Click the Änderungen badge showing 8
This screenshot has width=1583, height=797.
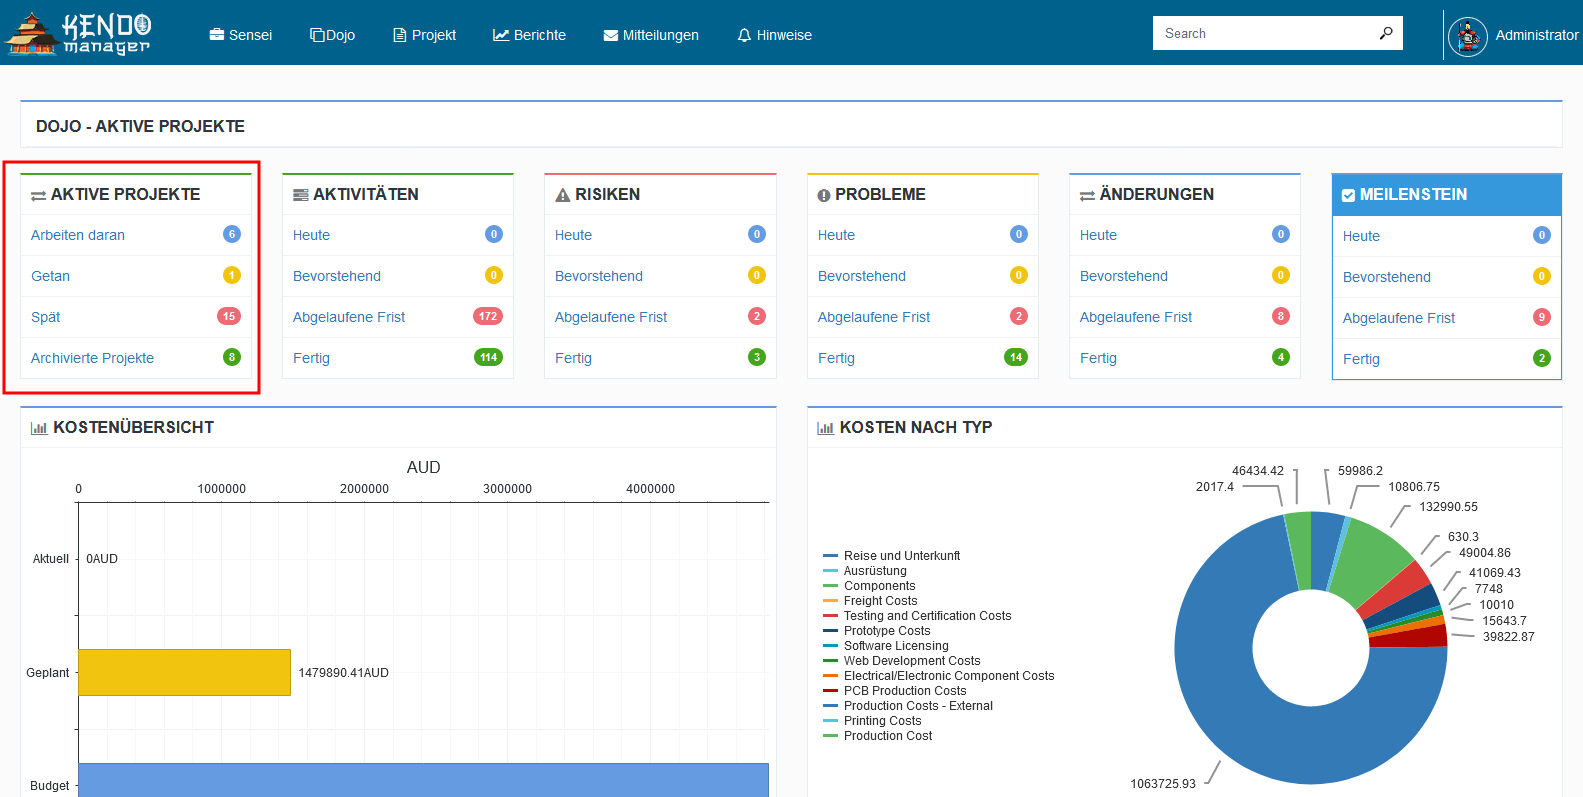pos(1281,316)
